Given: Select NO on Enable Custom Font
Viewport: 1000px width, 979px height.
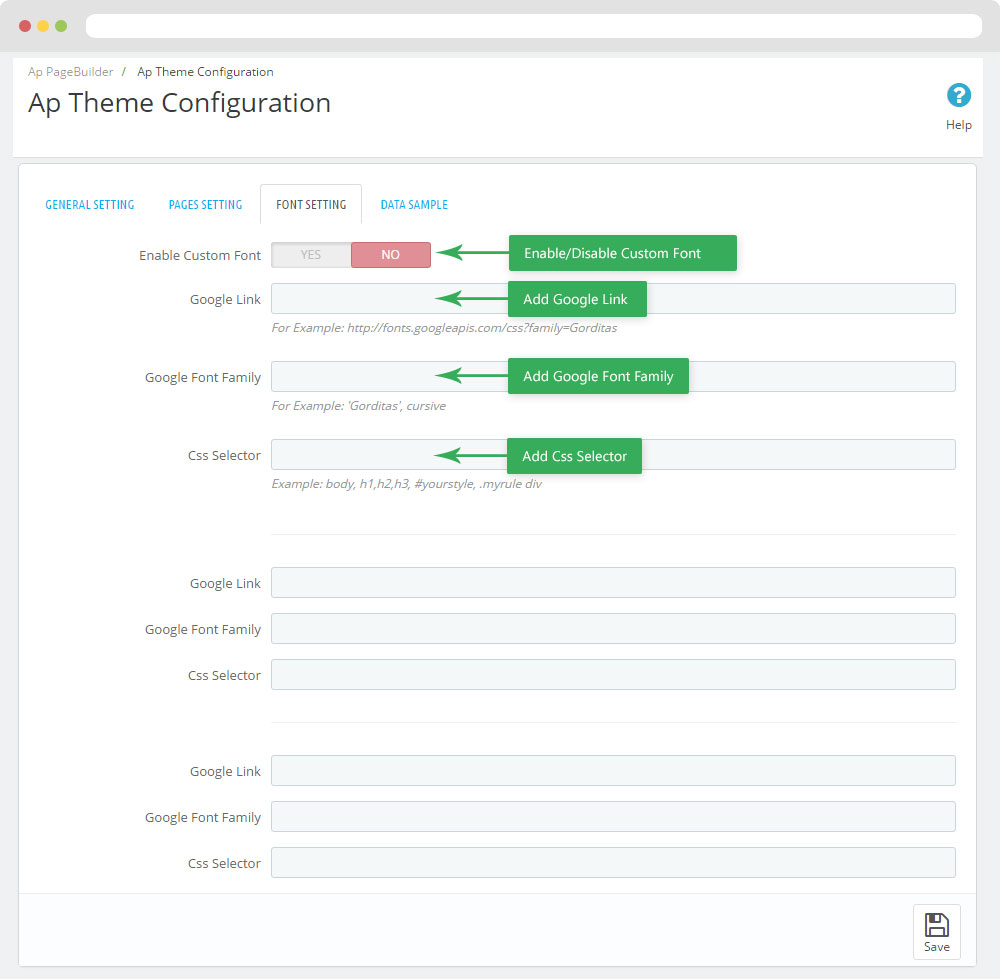Looking at the screenshot, I should pos(390,255).
